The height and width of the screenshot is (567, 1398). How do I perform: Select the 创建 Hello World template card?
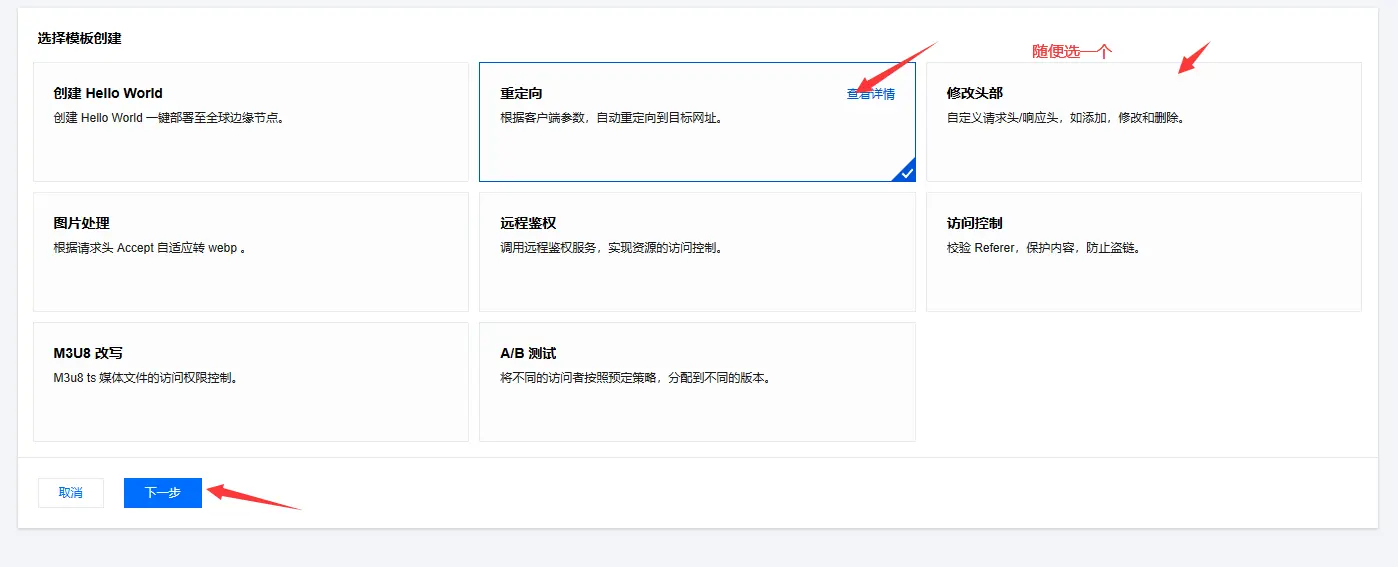point(251,122)
